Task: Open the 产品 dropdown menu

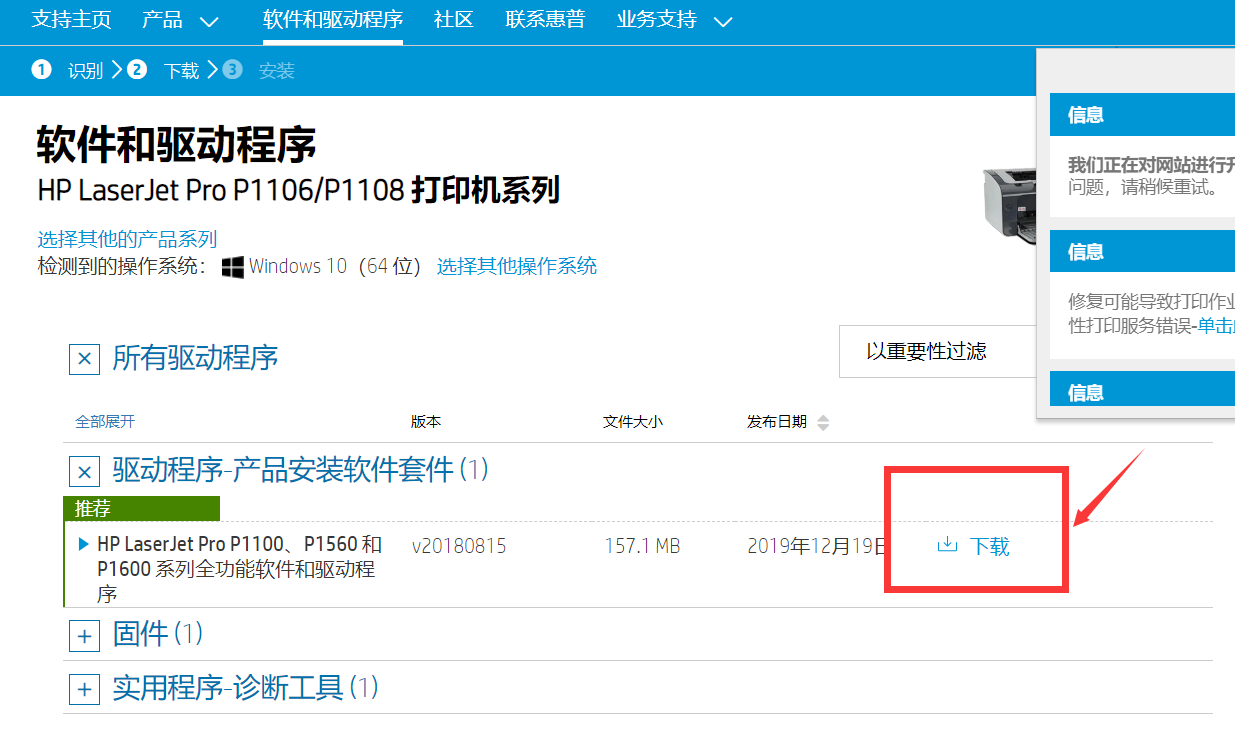Action: coord(180,20)
